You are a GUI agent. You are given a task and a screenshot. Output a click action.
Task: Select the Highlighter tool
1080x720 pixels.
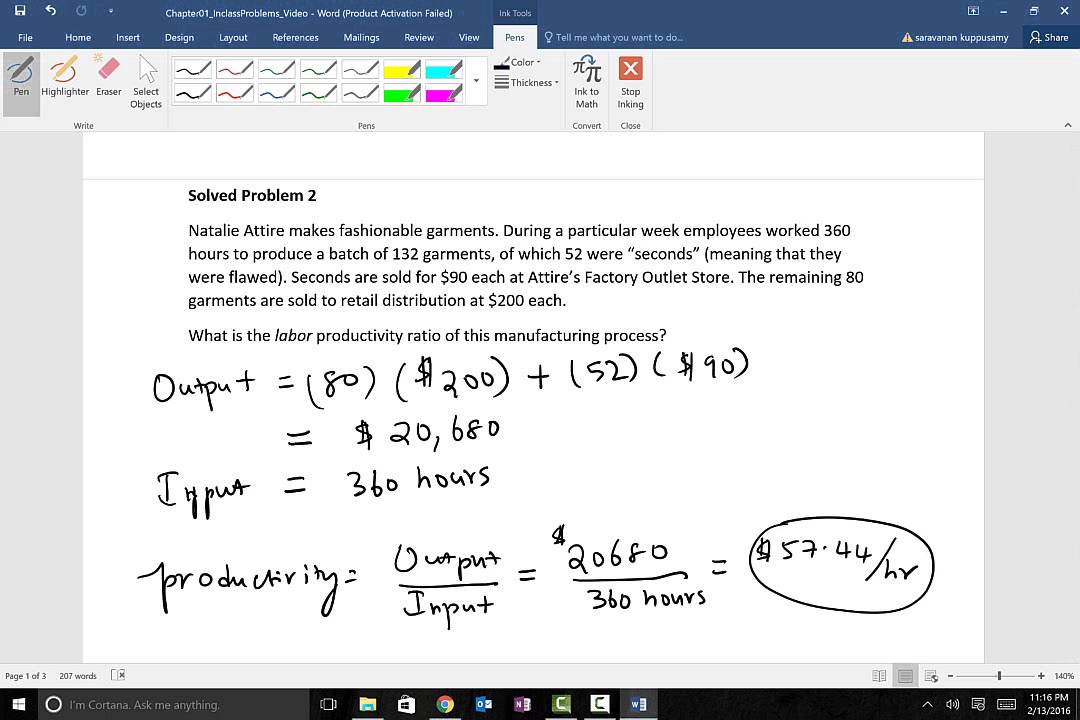pyautogui.click(x=65, y=76)
